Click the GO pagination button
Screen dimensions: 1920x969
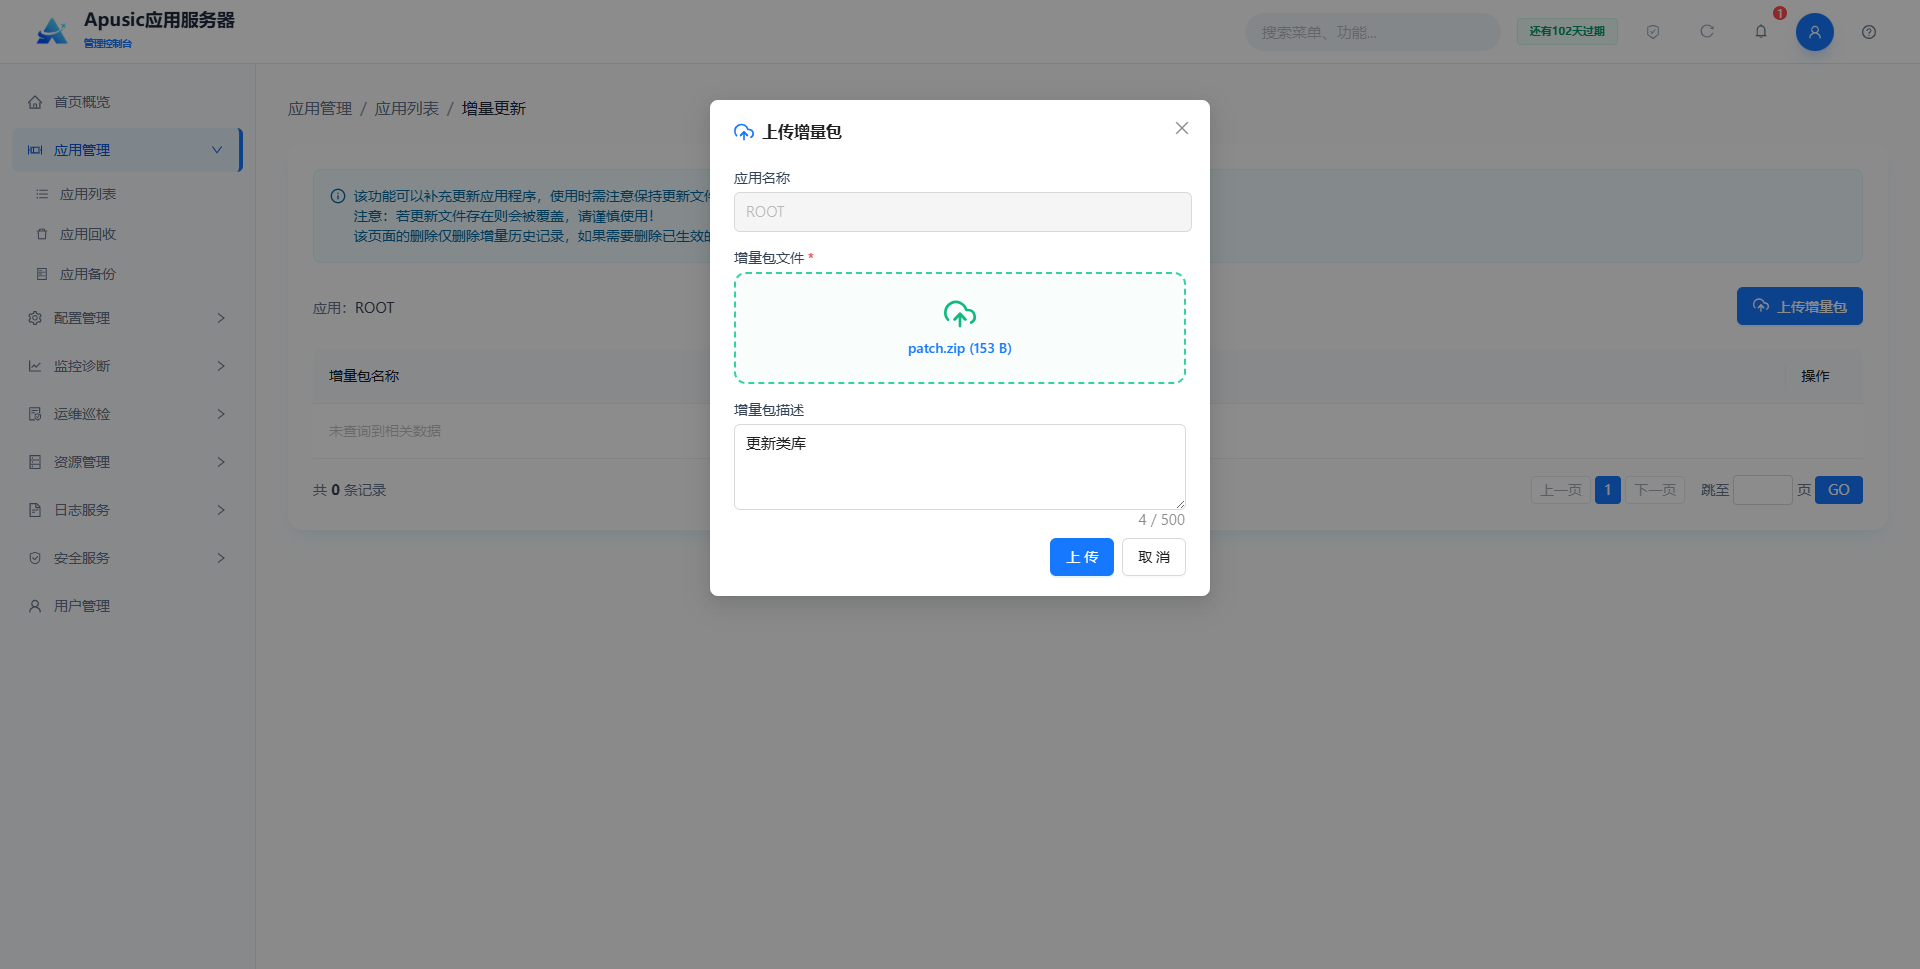1839,490
